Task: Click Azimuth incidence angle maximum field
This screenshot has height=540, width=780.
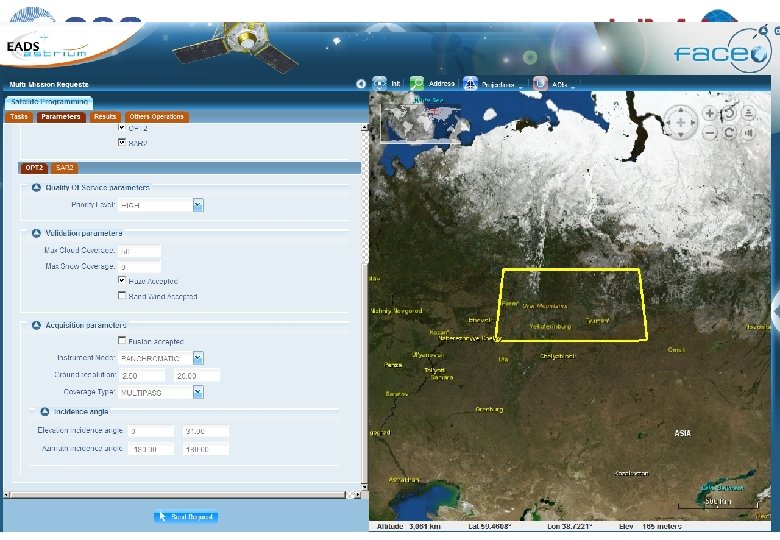Action: click(x=206, y=450)
